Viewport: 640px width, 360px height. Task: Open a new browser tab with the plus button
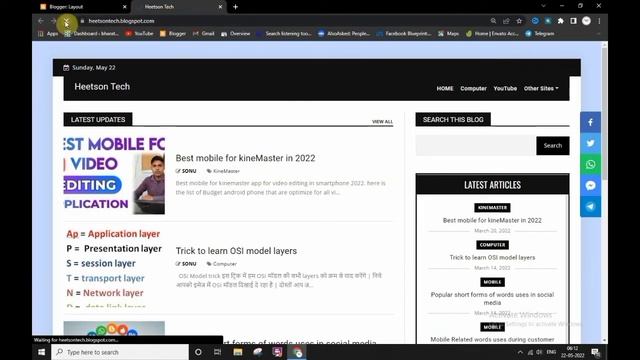coord(236,7)
